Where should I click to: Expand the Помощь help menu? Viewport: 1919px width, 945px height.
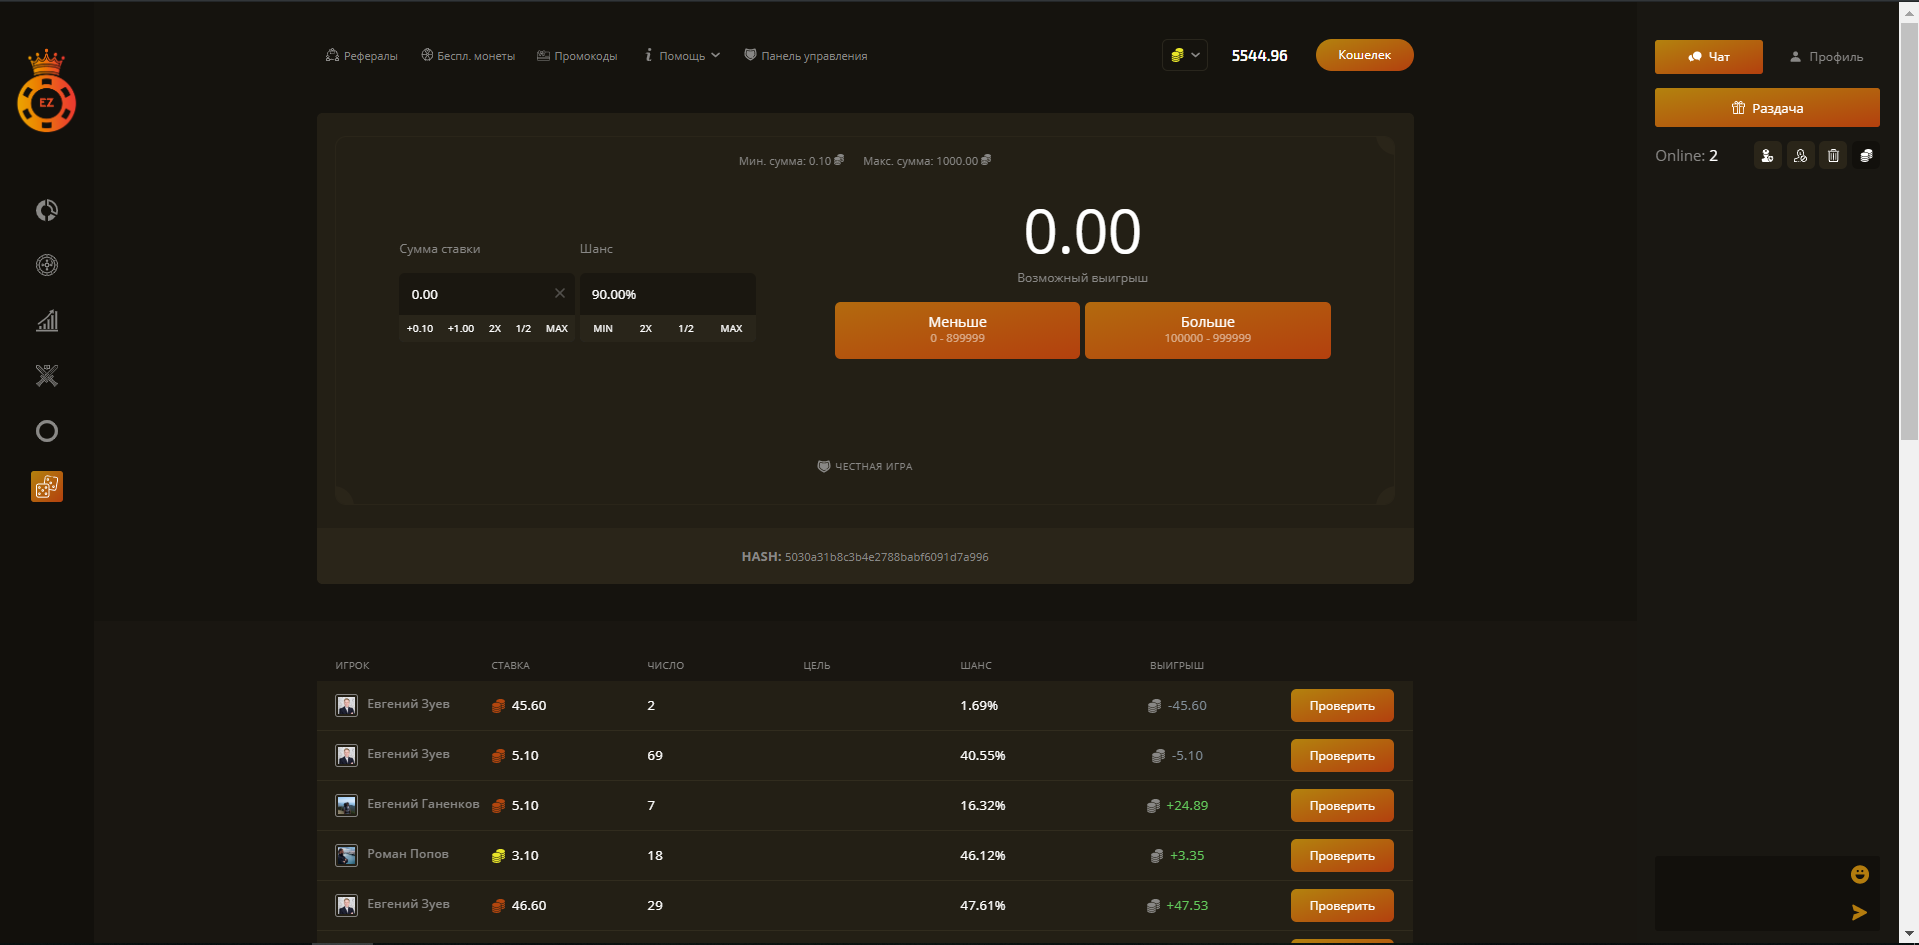[682, 56]
